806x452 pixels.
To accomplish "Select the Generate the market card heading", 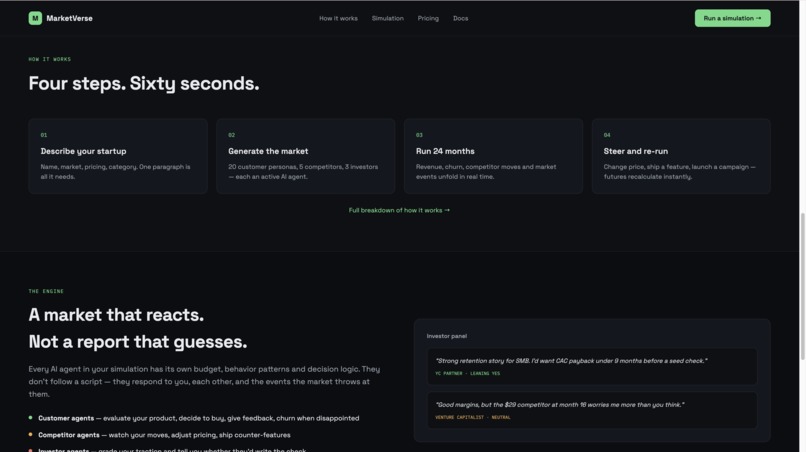I will point(268,151).
